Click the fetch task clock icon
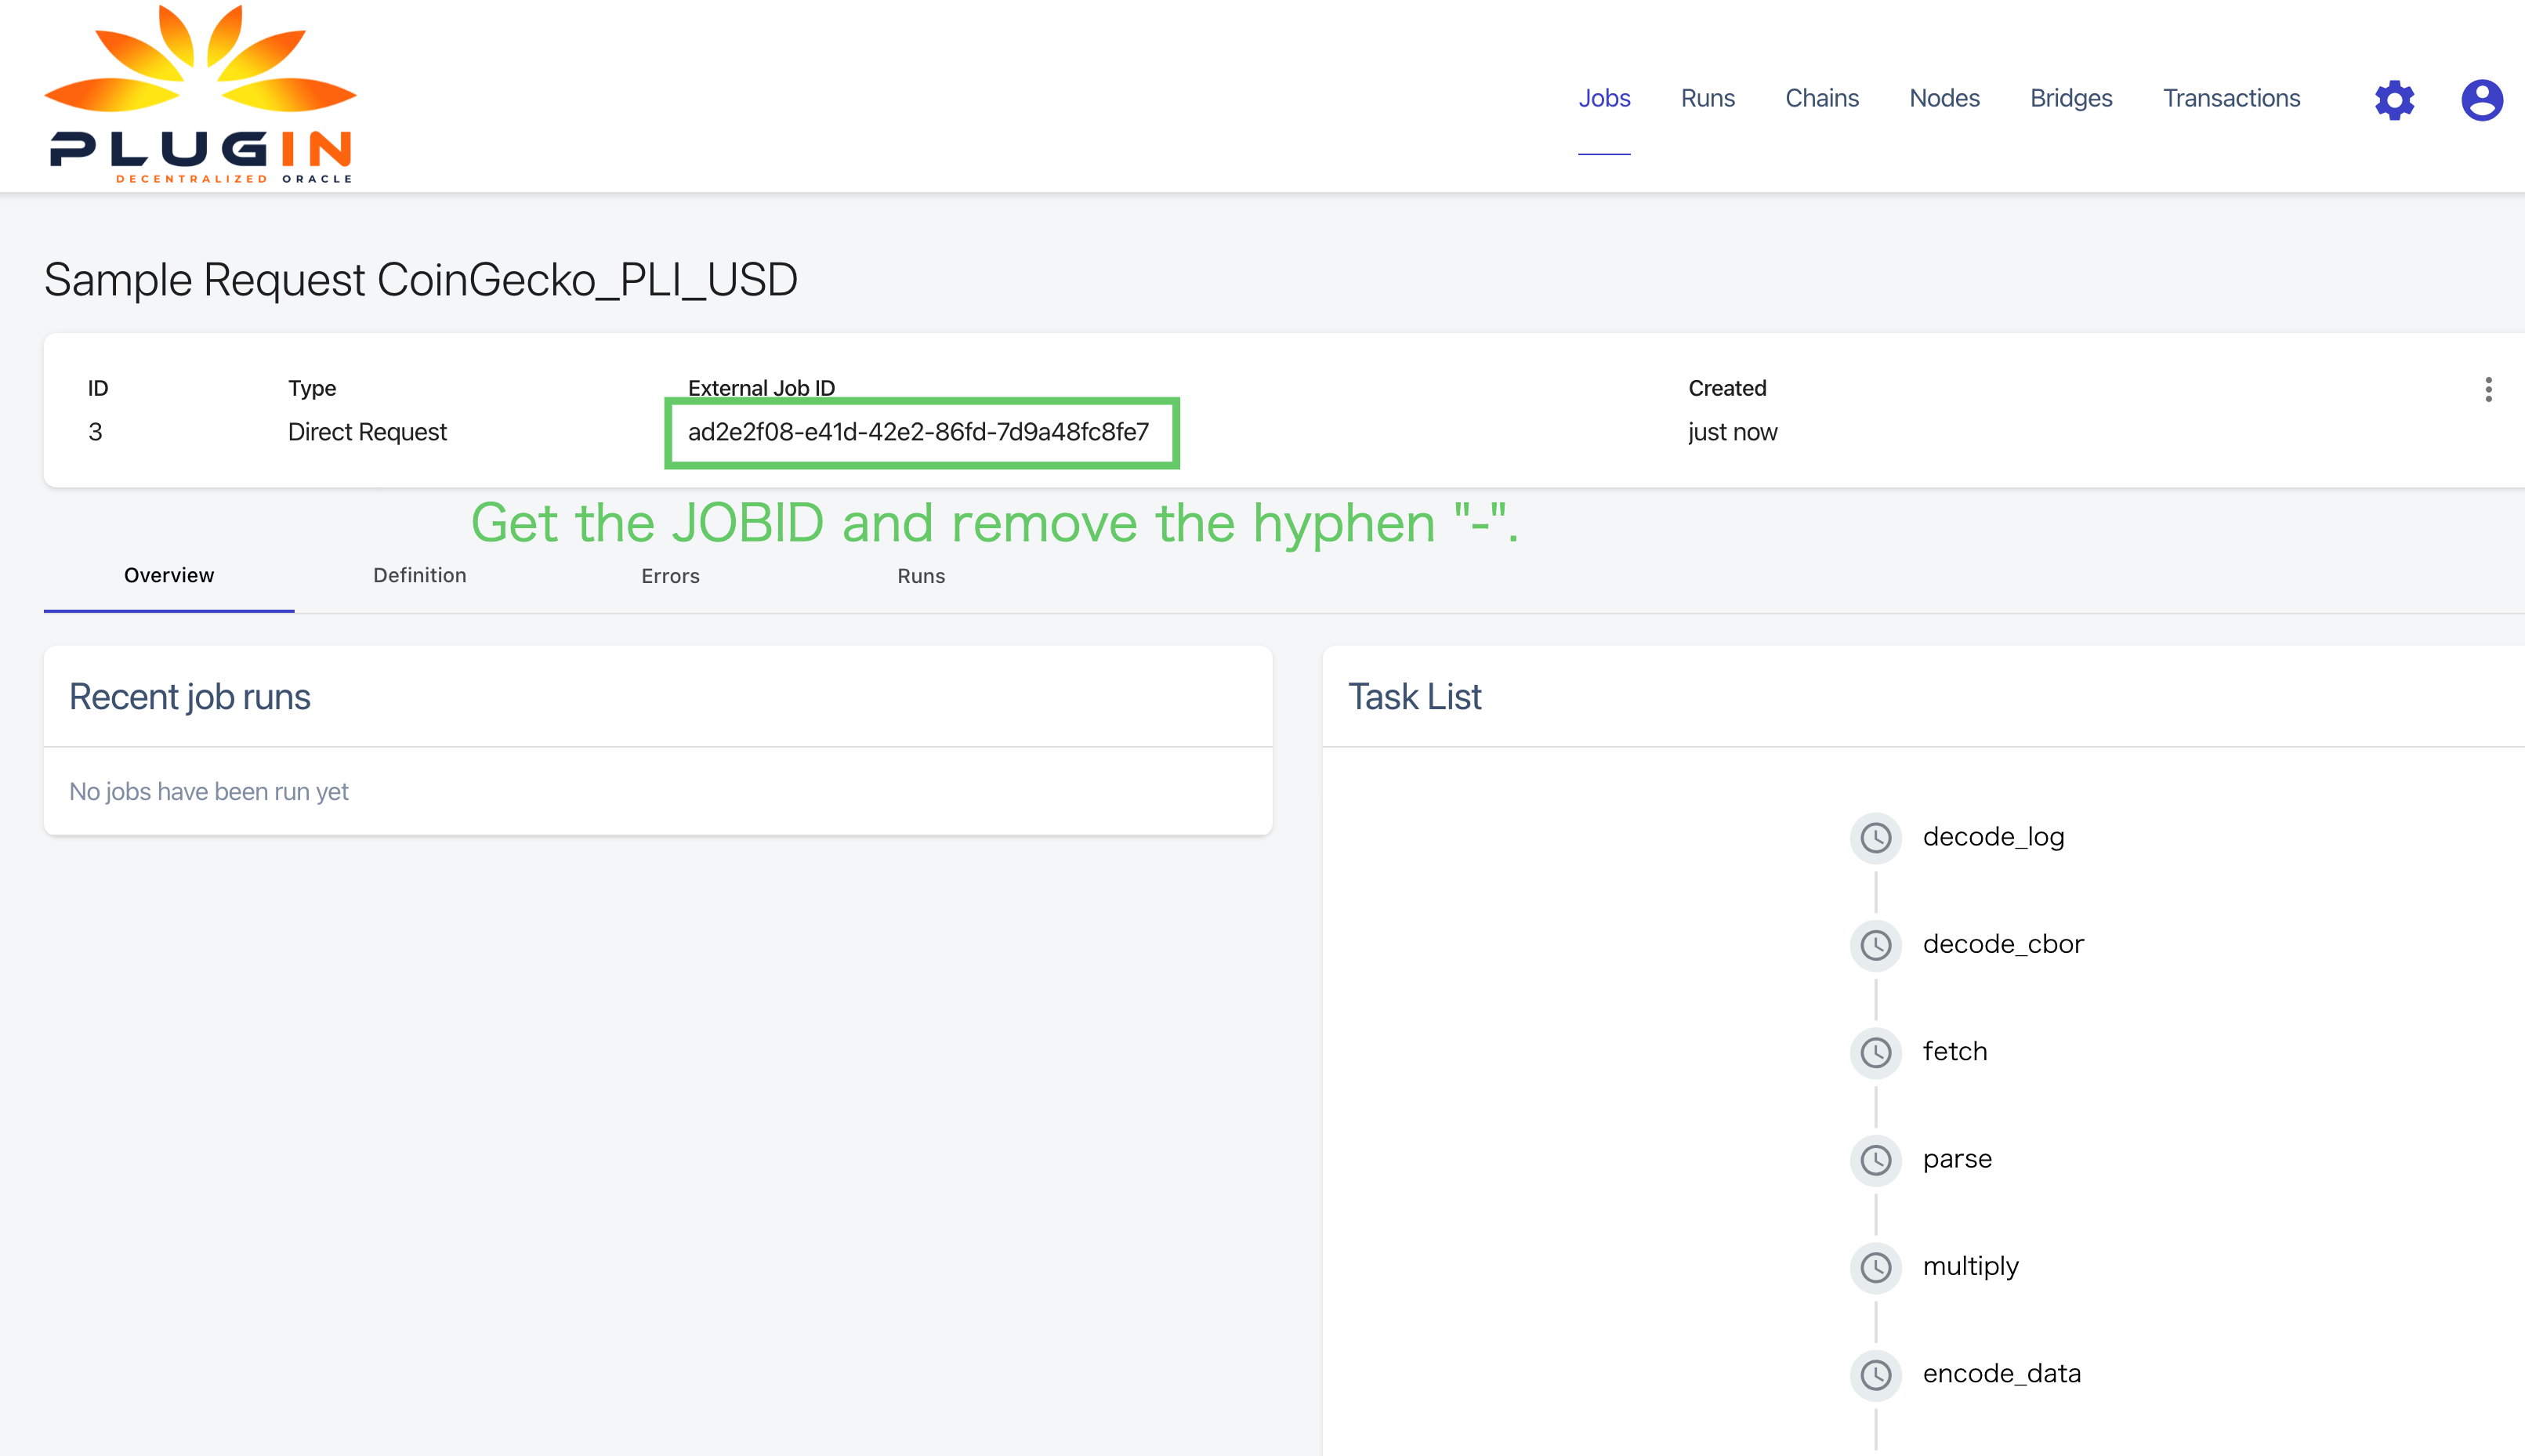 click(1876, 1053)
